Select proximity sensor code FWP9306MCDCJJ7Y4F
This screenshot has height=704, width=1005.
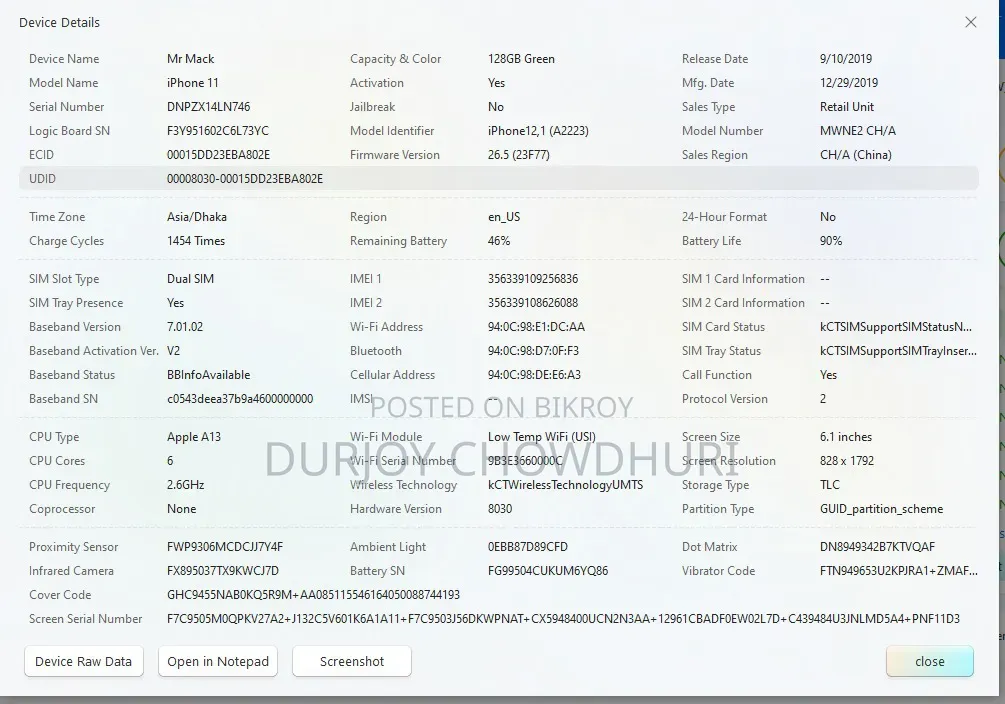(224, 547)
